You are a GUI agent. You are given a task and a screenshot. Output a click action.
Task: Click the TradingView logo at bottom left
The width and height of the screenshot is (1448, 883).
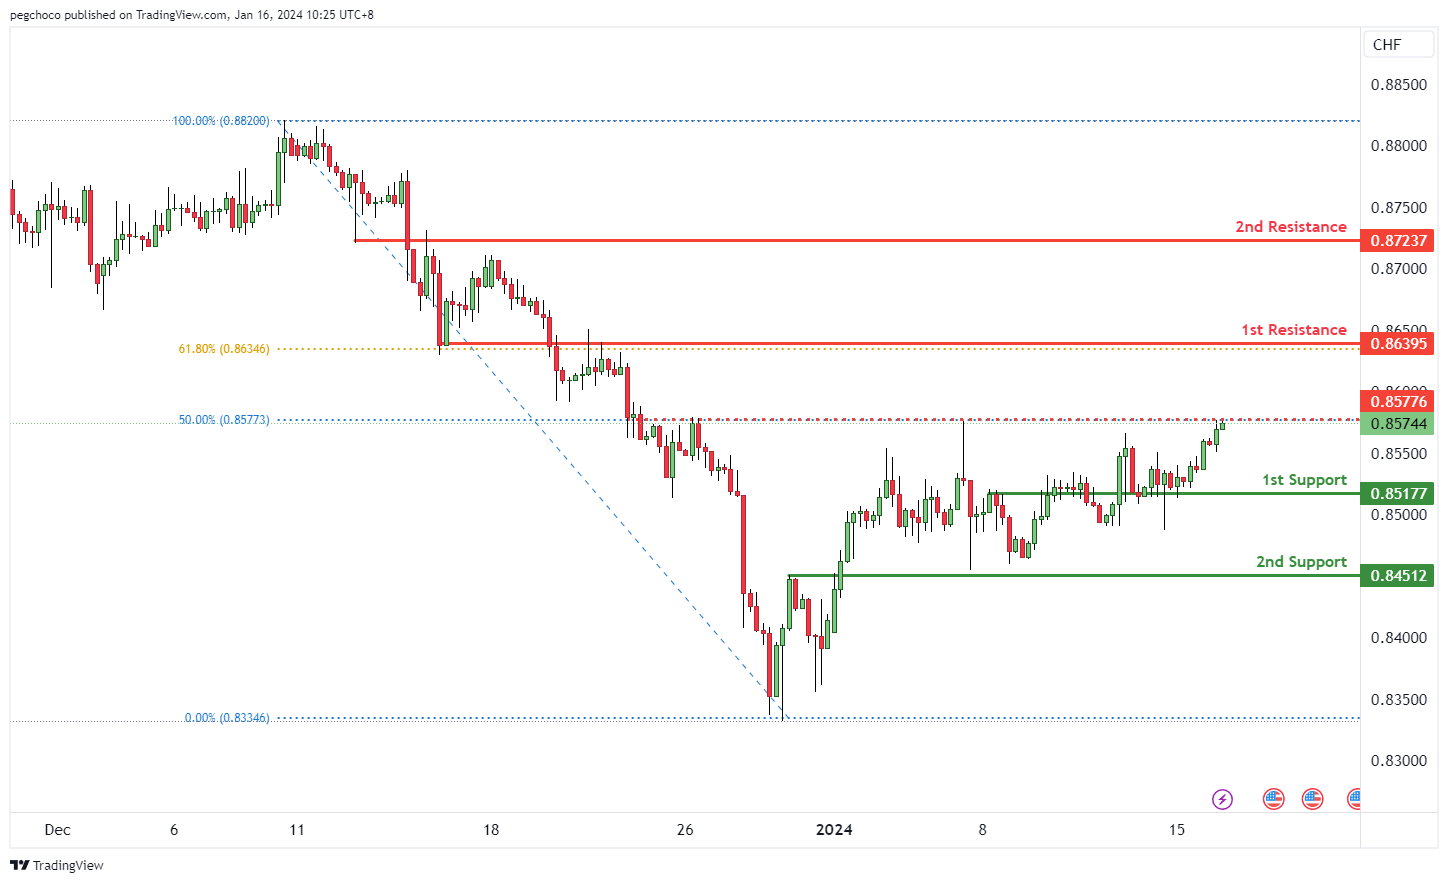[57, 865]
